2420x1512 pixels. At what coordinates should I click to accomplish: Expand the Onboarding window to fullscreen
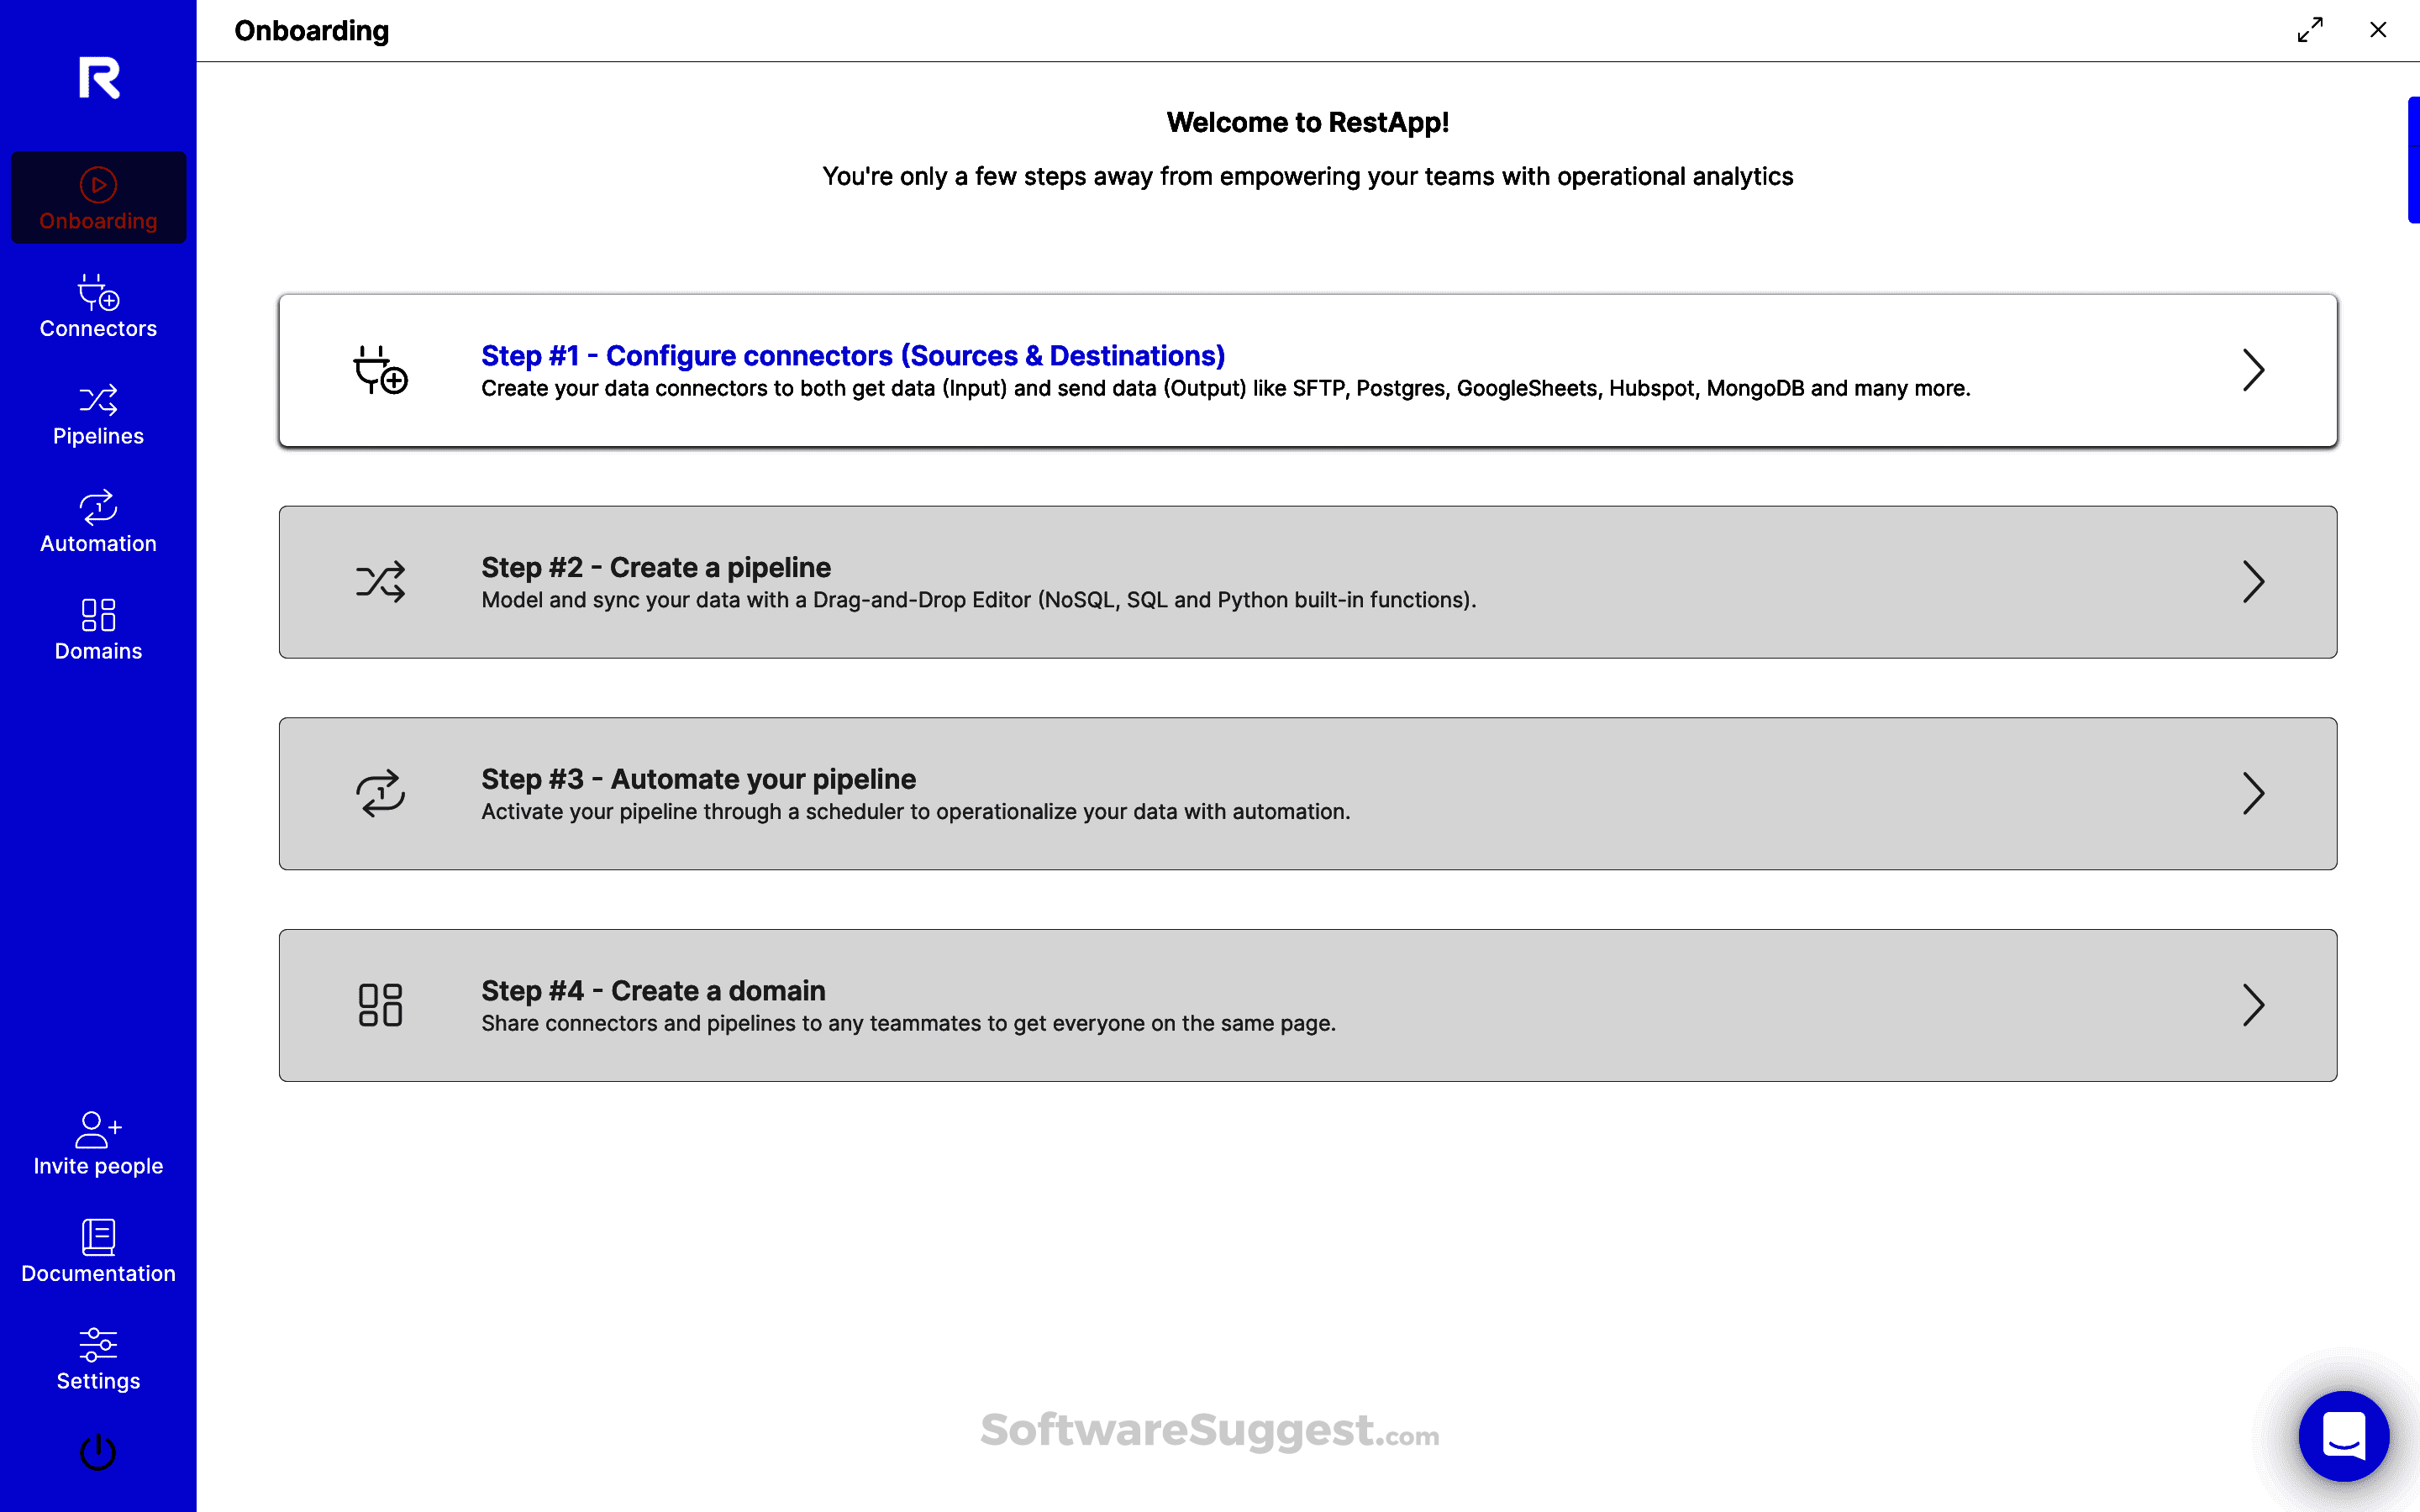click(x=2308, y=30)
